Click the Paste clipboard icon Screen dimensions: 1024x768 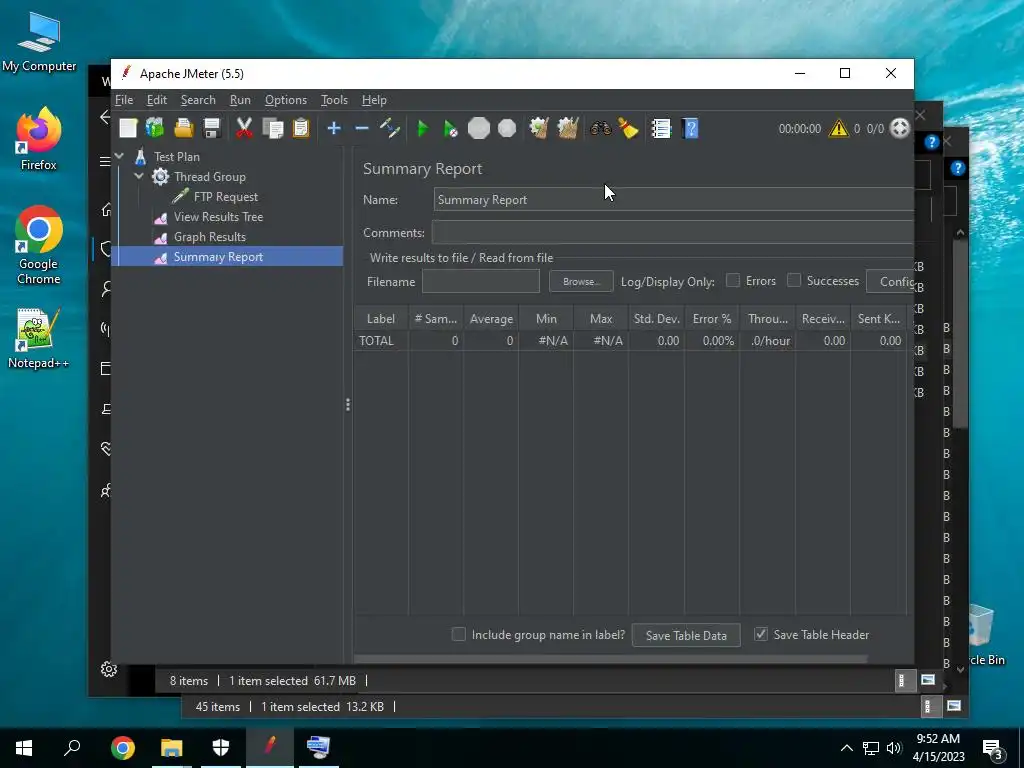point(300,128)
